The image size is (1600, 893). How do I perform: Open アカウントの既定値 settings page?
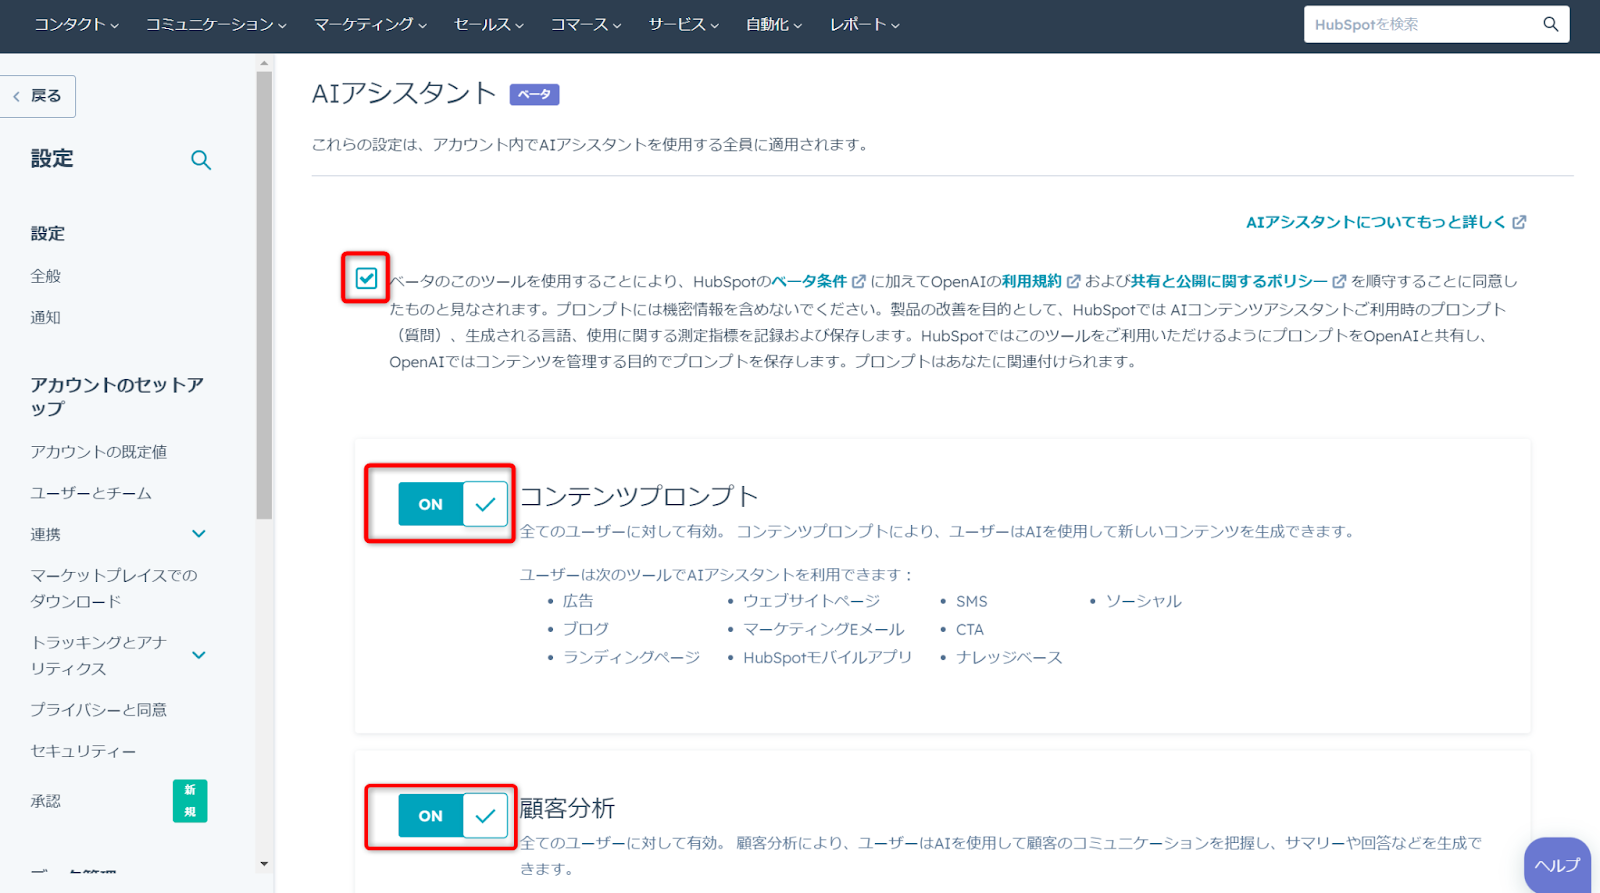point(99,452)
